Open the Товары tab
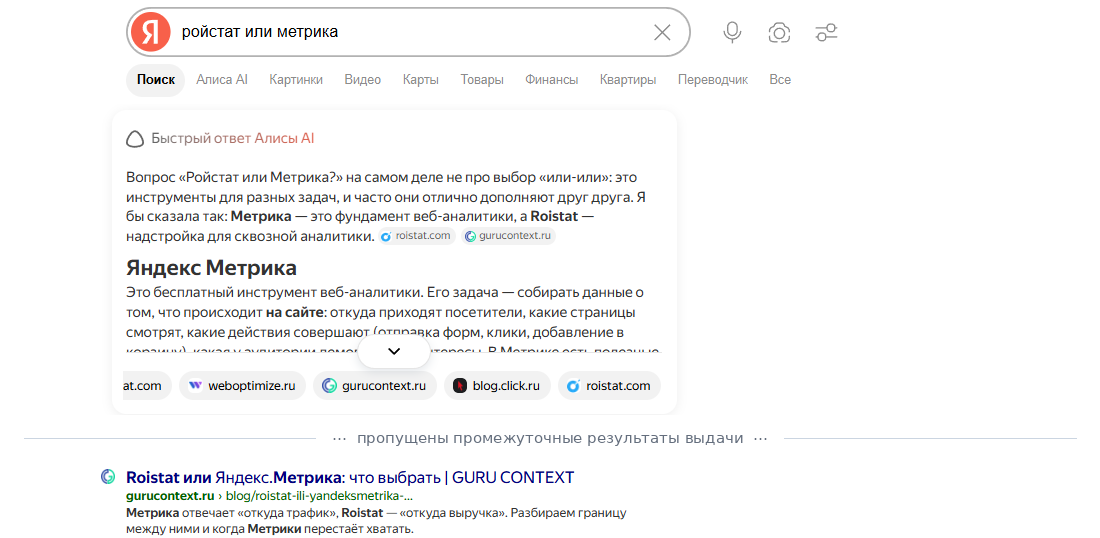This screenshot has width=1100, height=538. click(482, 80)
